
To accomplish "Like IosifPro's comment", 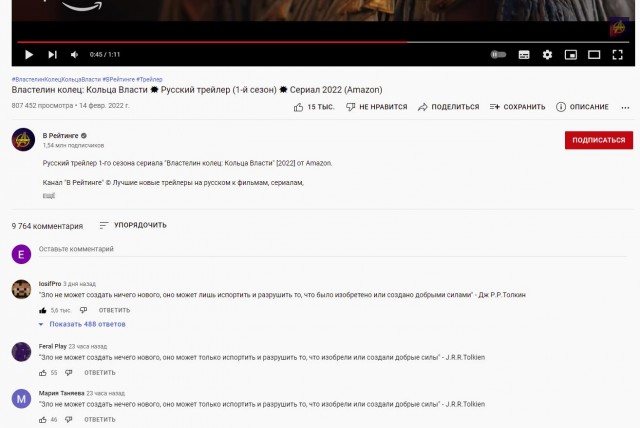I will click(42, 310).
